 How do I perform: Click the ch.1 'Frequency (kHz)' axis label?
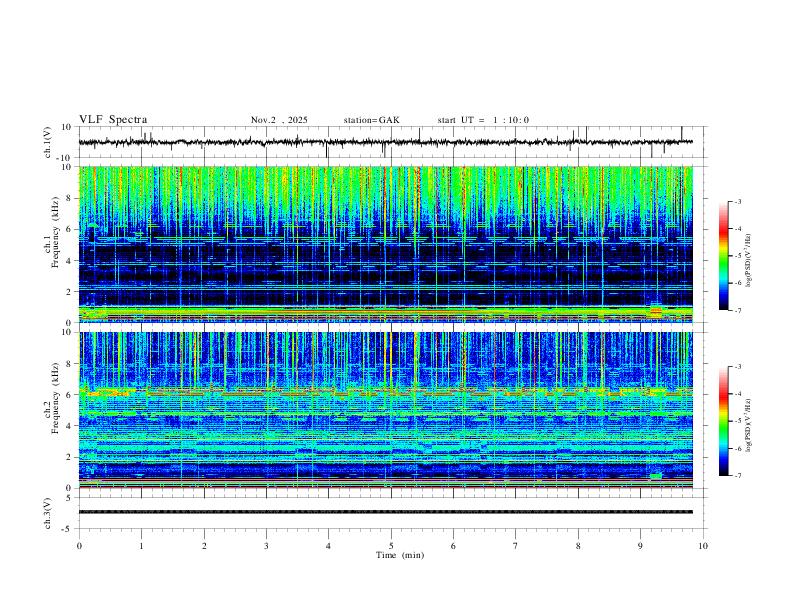[x=55, y=230]
